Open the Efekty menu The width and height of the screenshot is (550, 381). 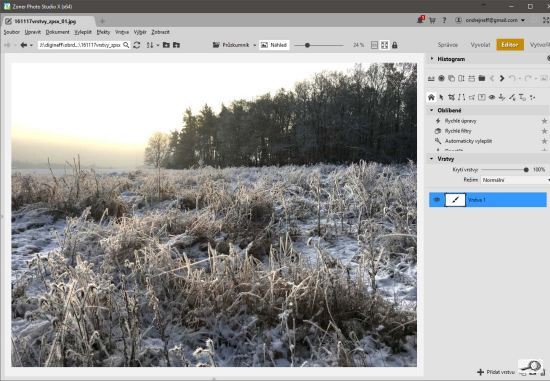(x=103, y=32)
